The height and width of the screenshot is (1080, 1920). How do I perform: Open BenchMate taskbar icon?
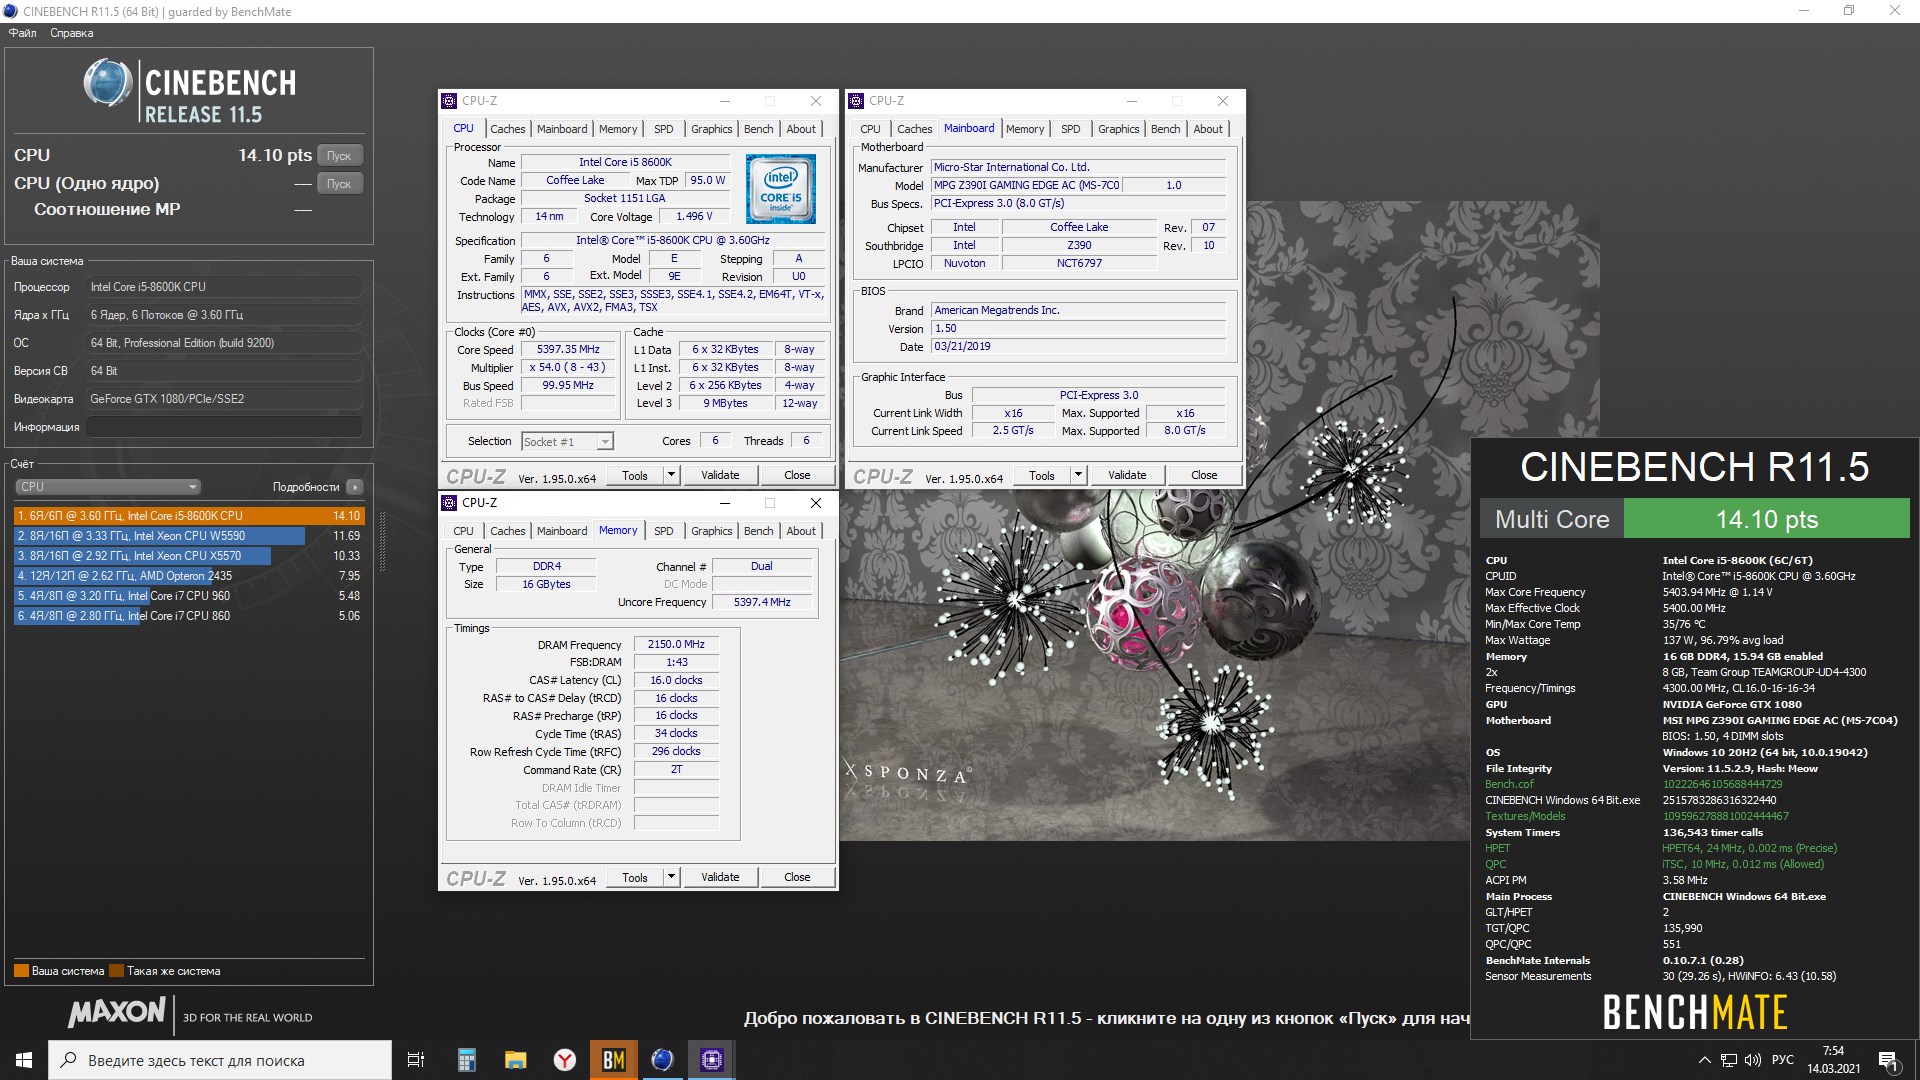pos(614,1060)
